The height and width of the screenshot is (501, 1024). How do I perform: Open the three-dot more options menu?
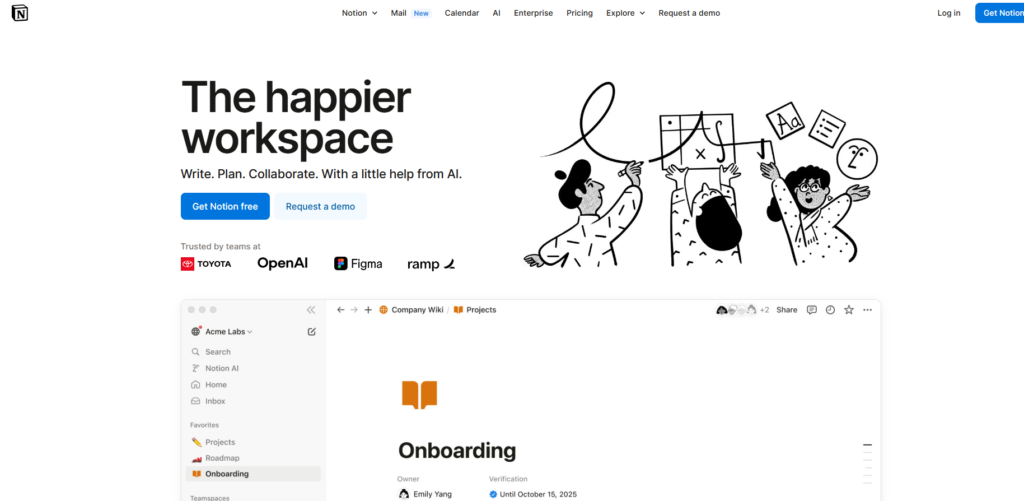[x=867, y=310]
